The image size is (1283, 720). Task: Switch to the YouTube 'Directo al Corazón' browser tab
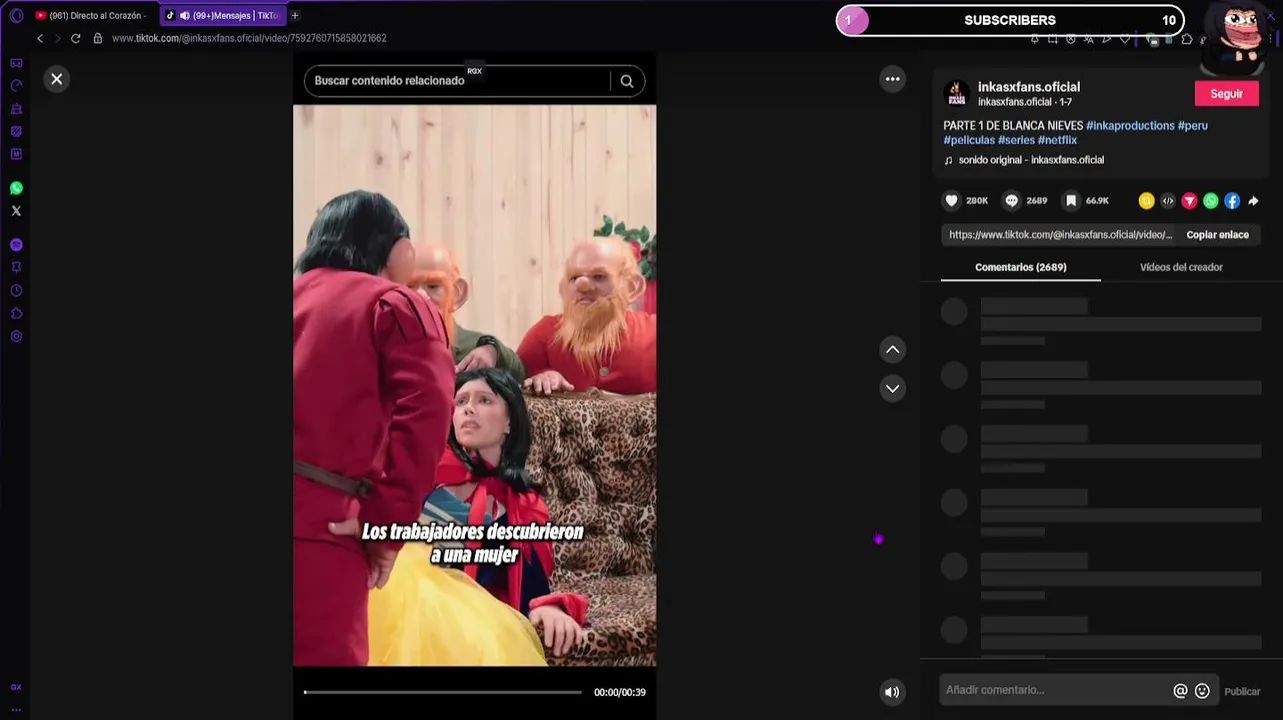(91, 16)
